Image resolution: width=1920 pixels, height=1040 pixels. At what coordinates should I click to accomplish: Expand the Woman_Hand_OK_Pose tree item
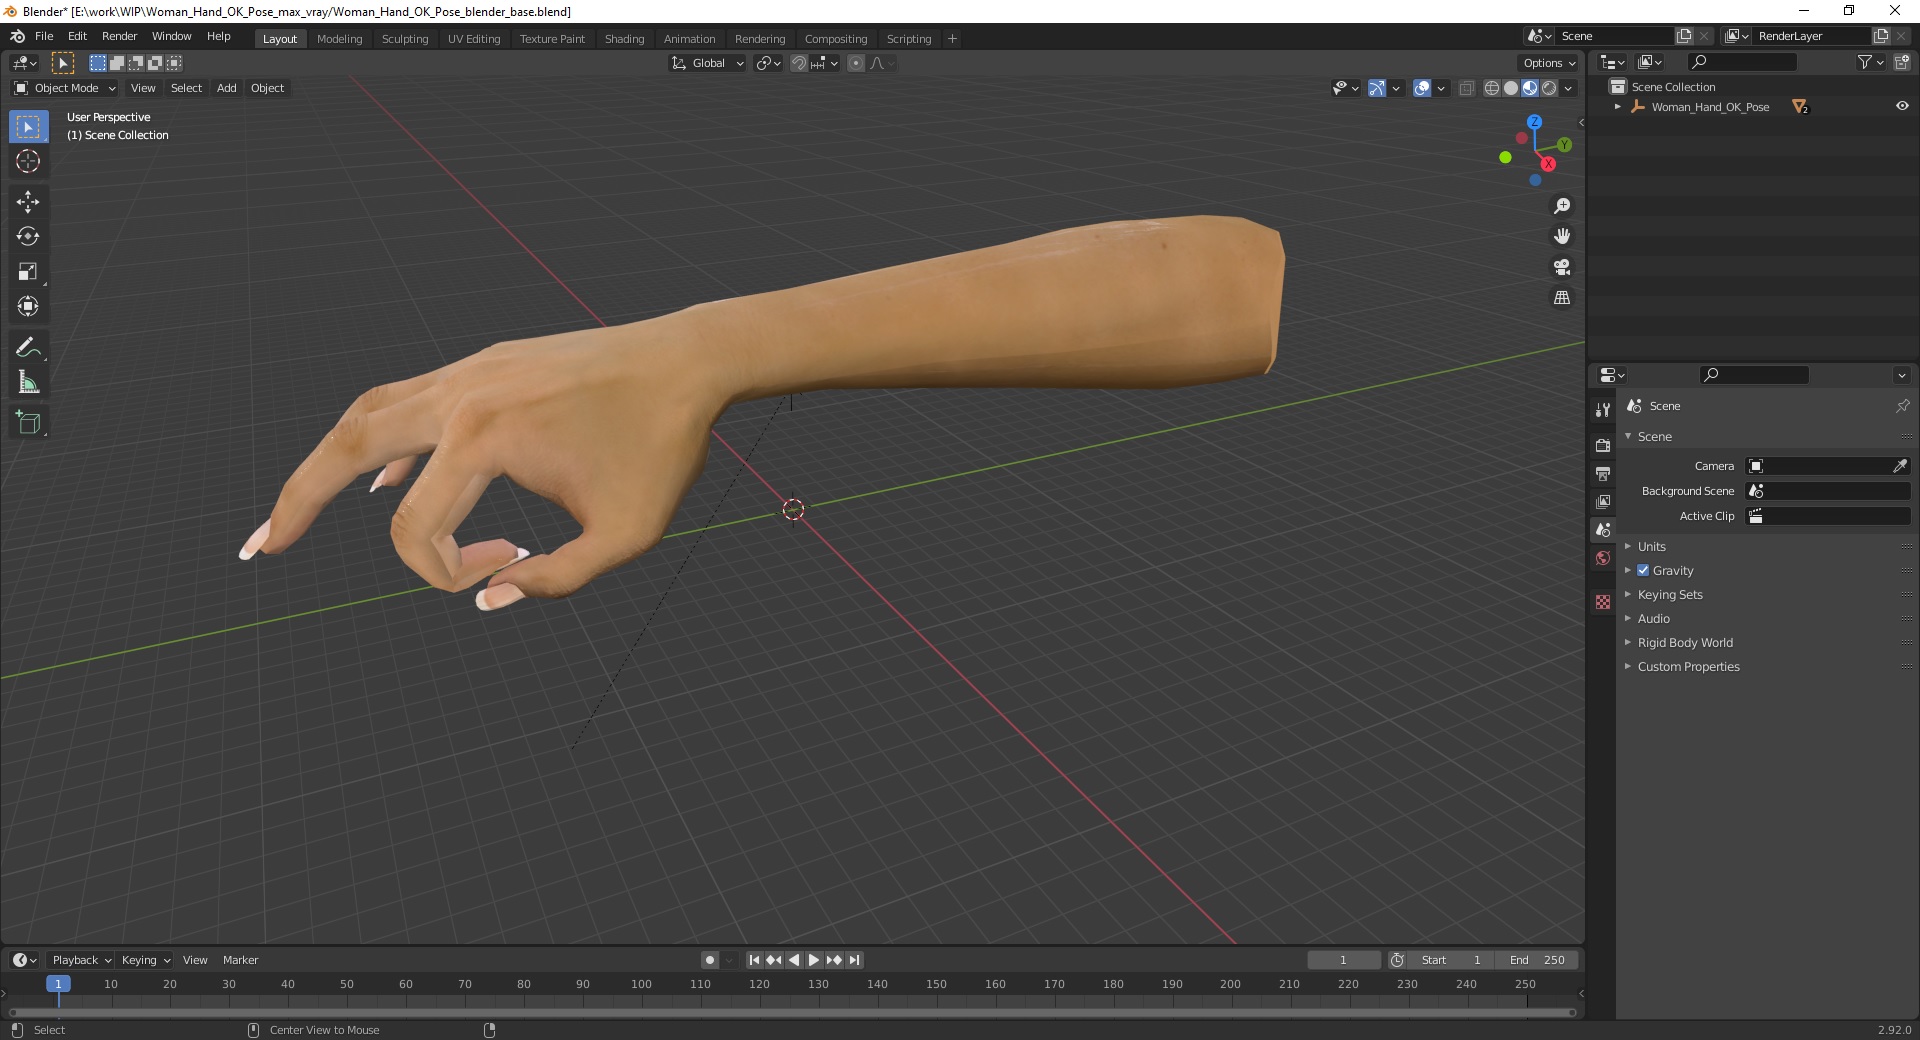point(1618,106)
